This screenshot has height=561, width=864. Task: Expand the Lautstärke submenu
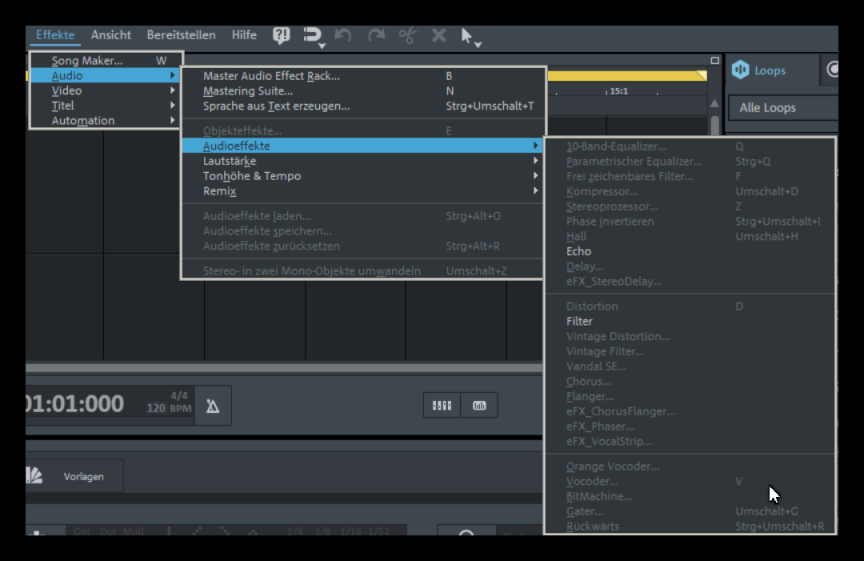(x=229, y=161)
